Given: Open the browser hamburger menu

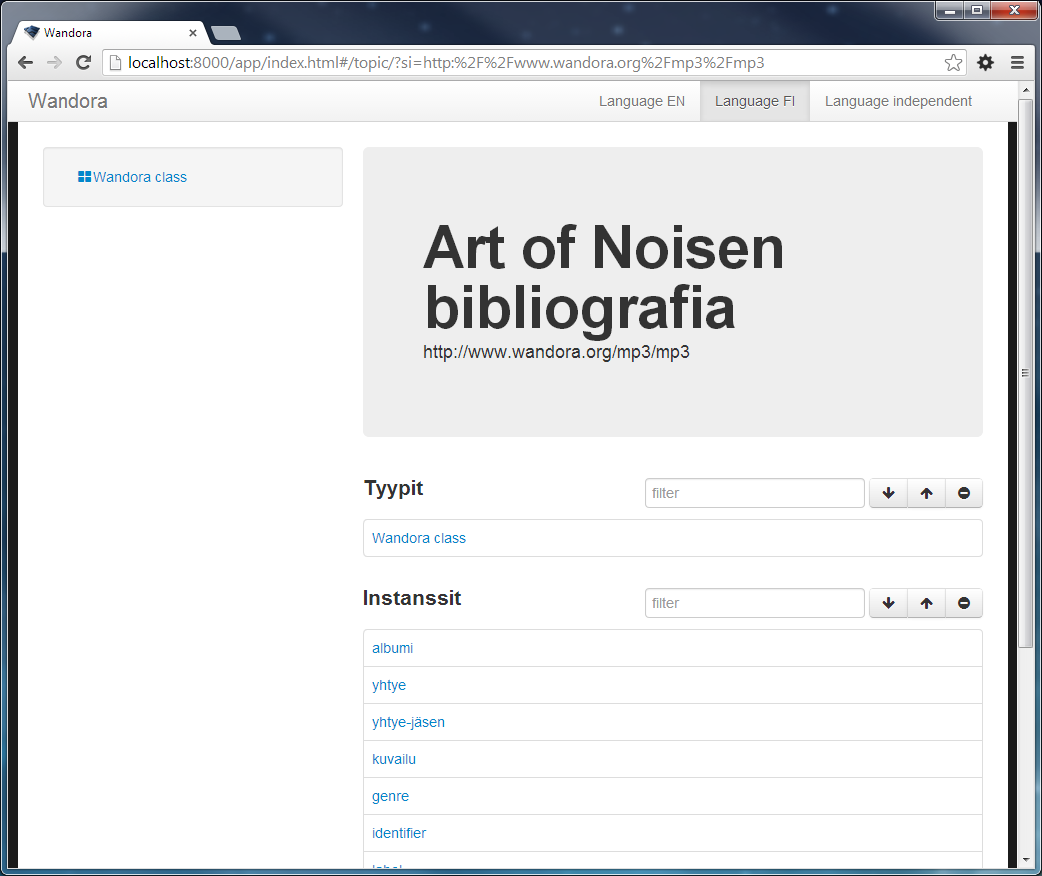Looking at the screenshot, I should (1017, 63).
